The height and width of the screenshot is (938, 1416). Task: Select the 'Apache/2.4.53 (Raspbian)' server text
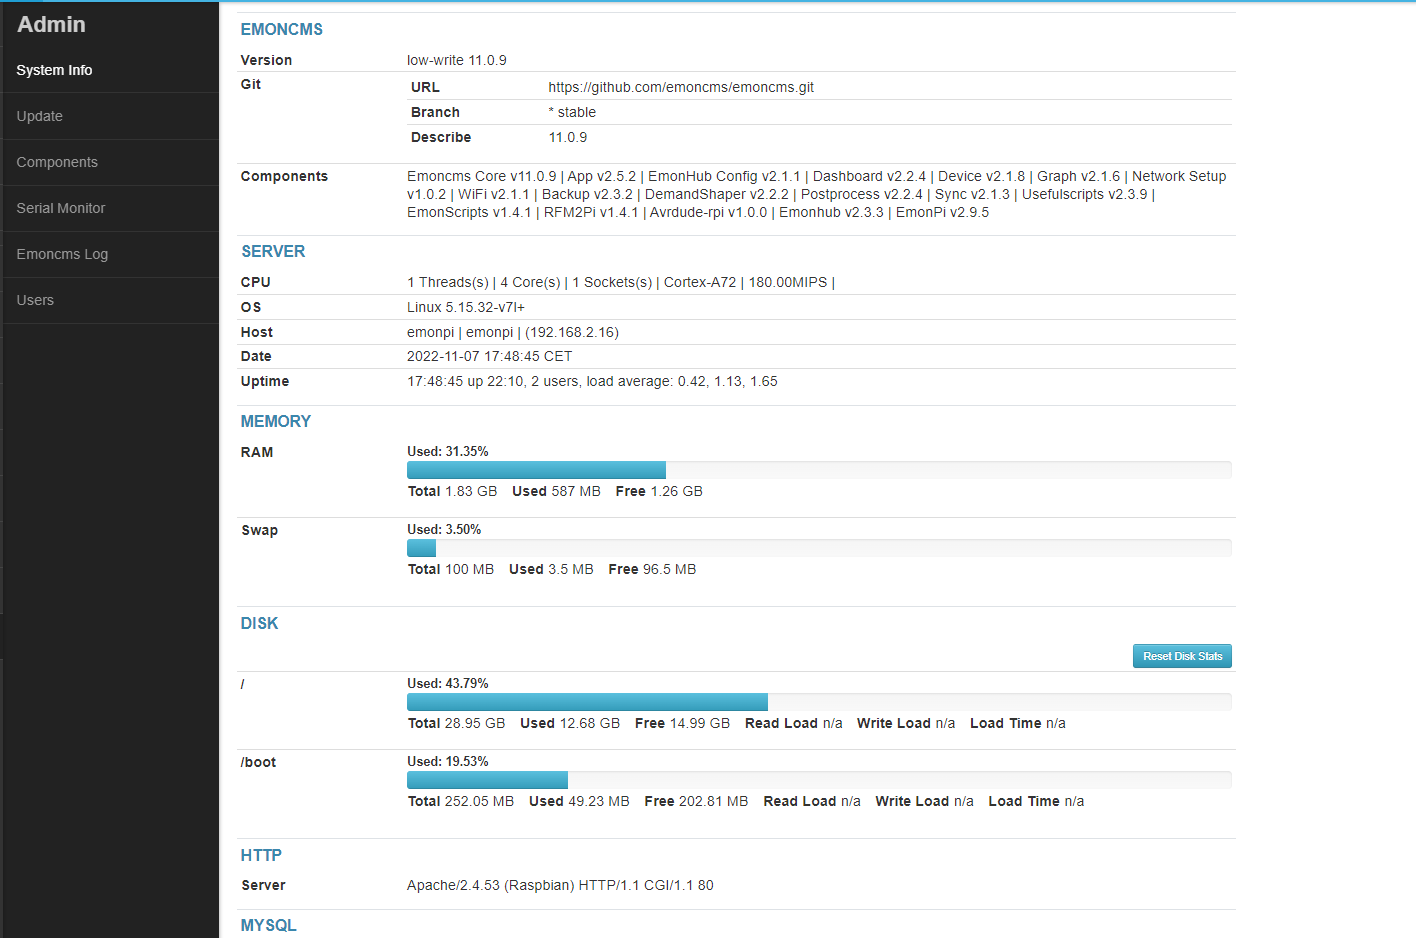[x=491, y=885]
